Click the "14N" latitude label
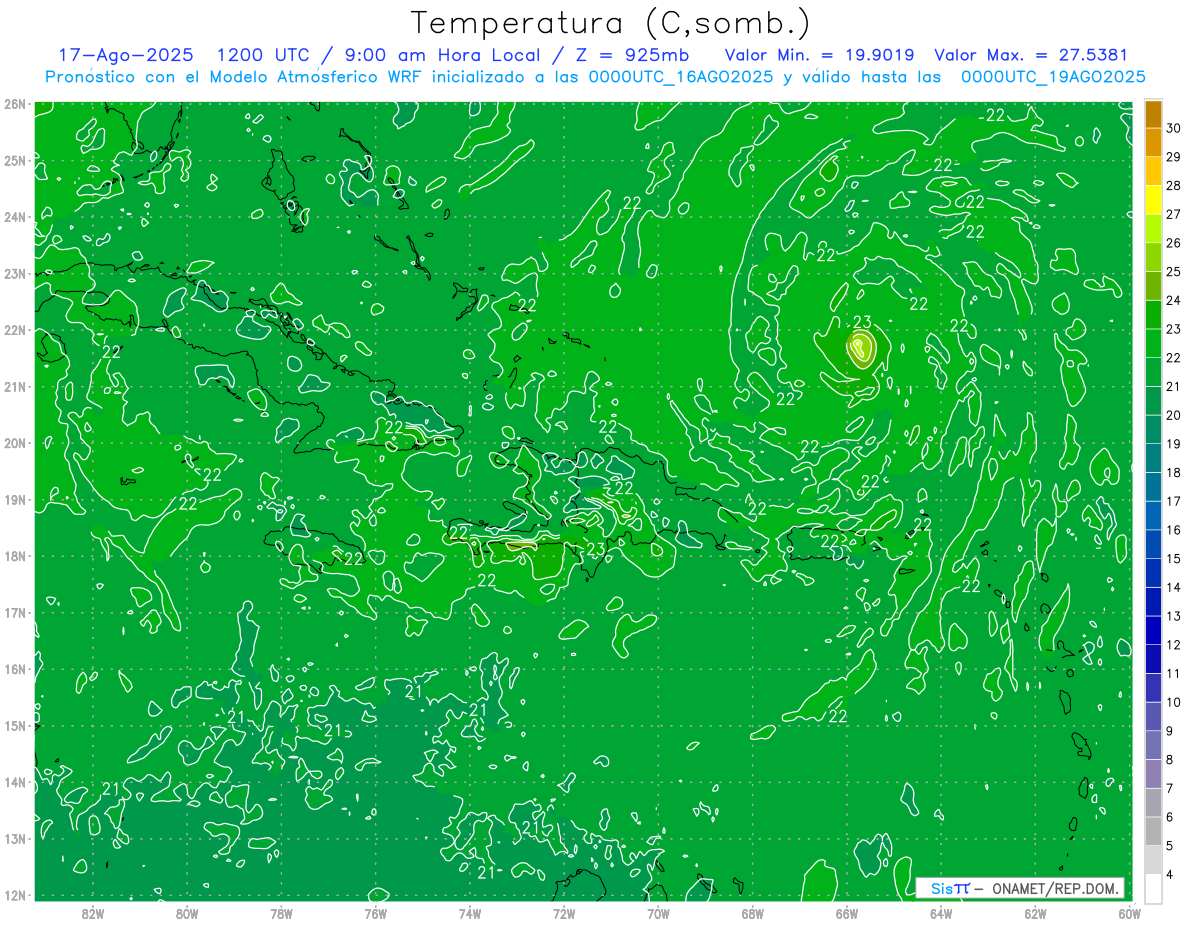The height and width of the screenshot is (927, 1200). [15, 782]
